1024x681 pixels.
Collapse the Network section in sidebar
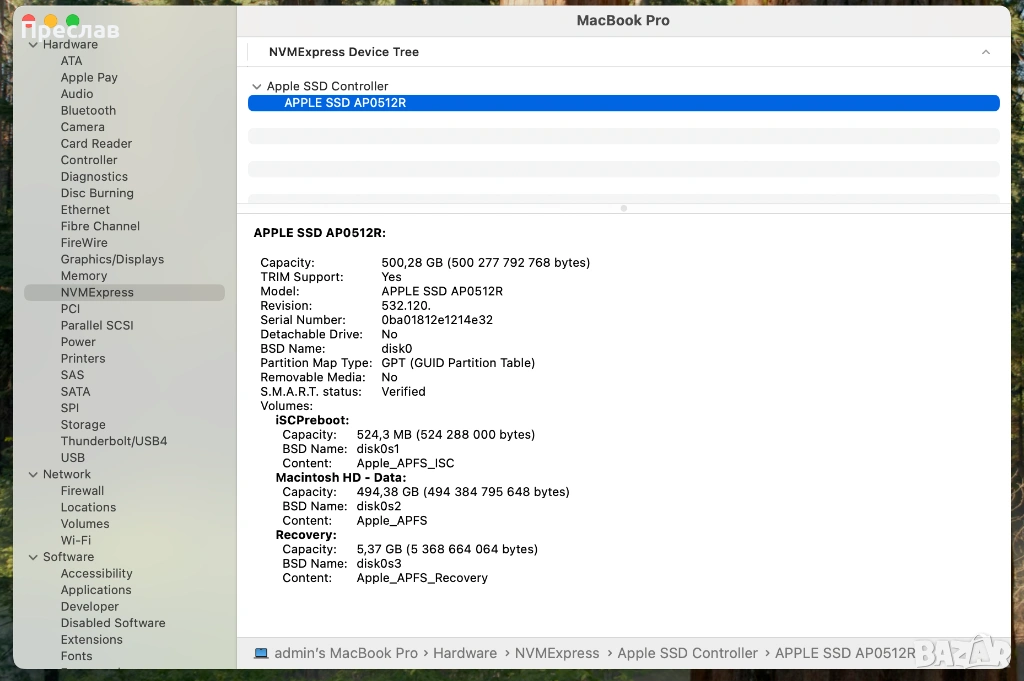pyautogui.click(x=33, y=474)
